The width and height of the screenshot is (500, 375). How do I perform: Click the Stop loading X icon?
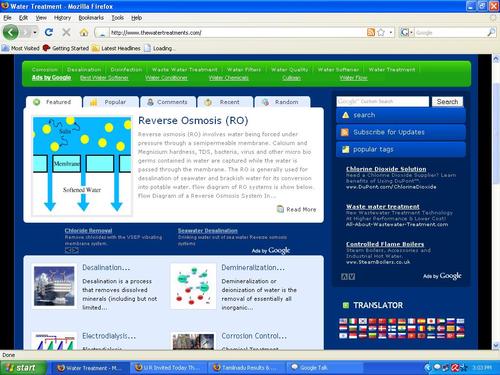pos(66,32)
